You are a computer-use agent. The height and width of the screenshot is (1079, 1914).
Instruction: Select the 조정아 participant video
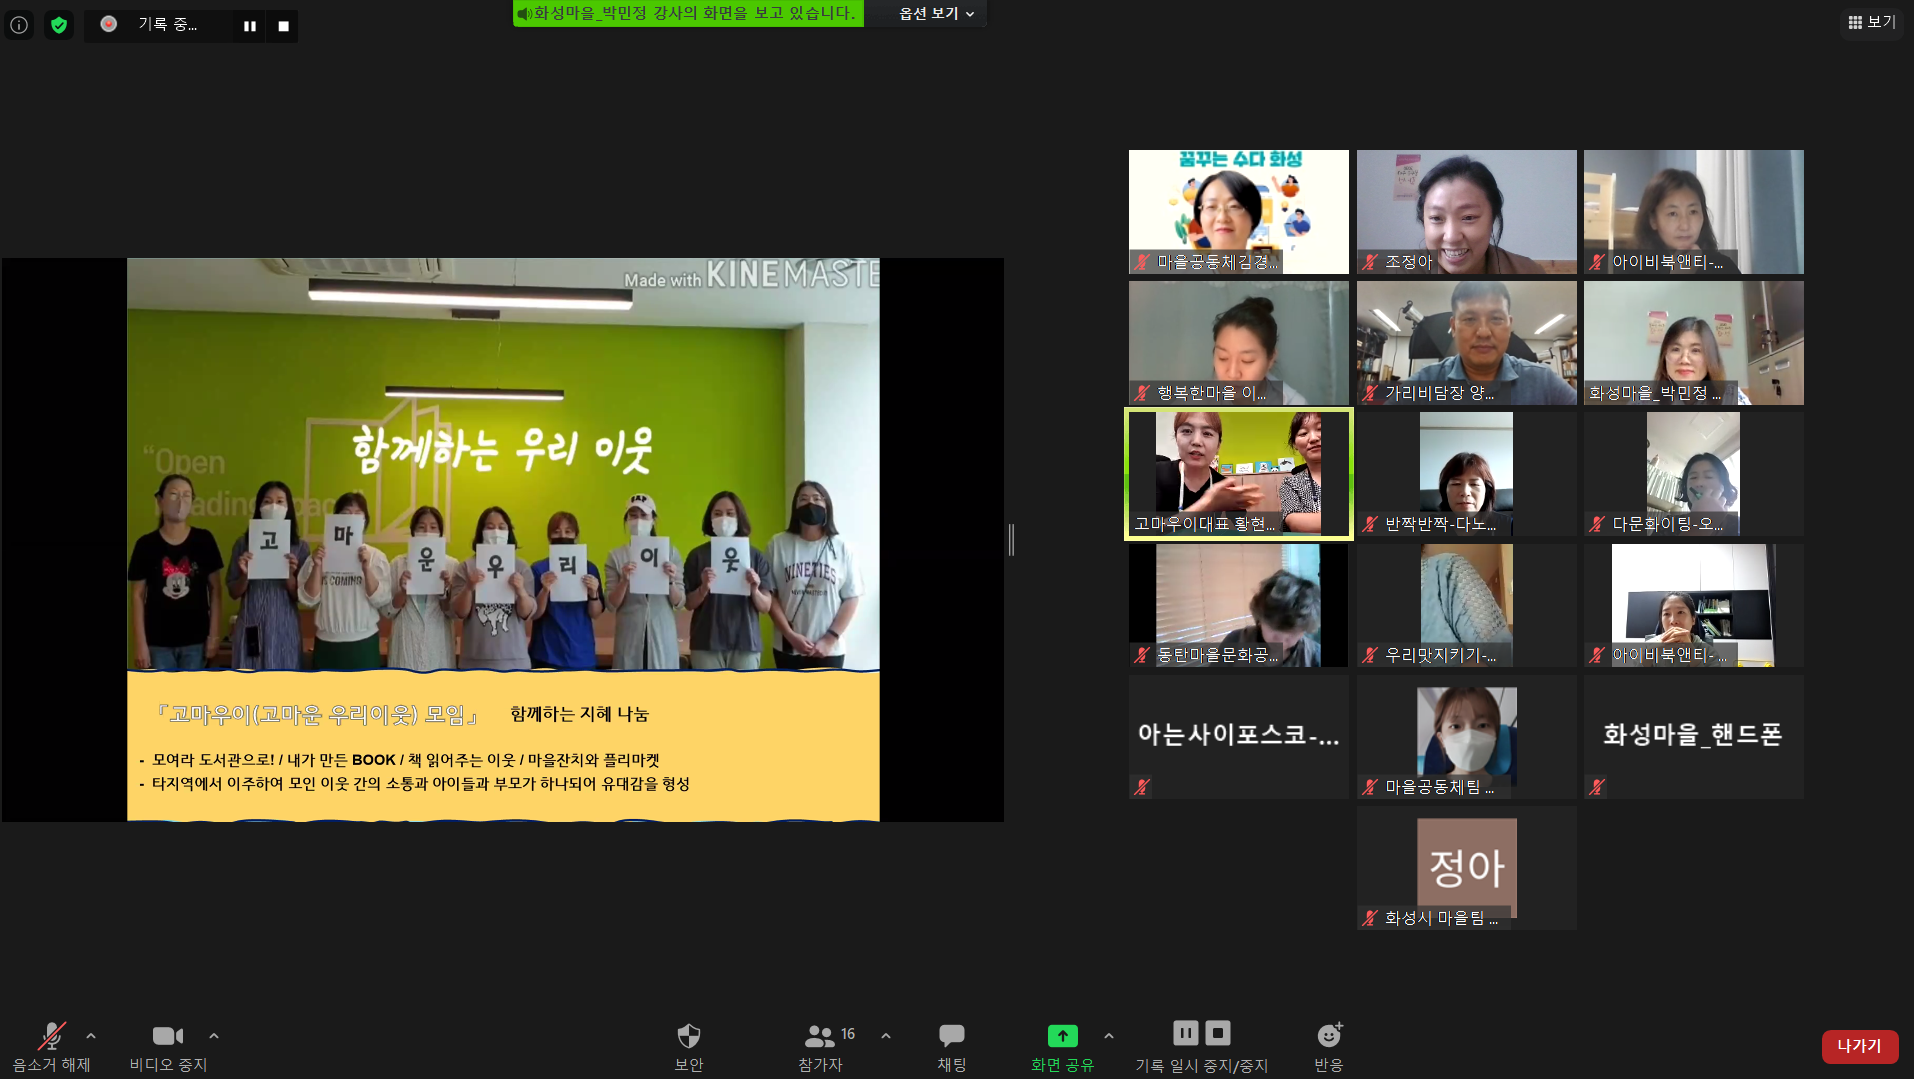click(1466, 212)
